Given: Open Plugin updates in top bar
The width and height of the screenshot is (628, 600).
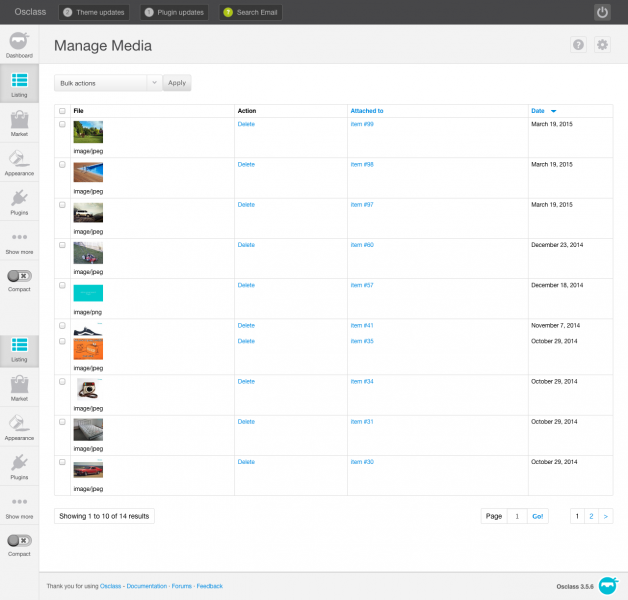Looking at the screenshot, I should tap(174, 13).
